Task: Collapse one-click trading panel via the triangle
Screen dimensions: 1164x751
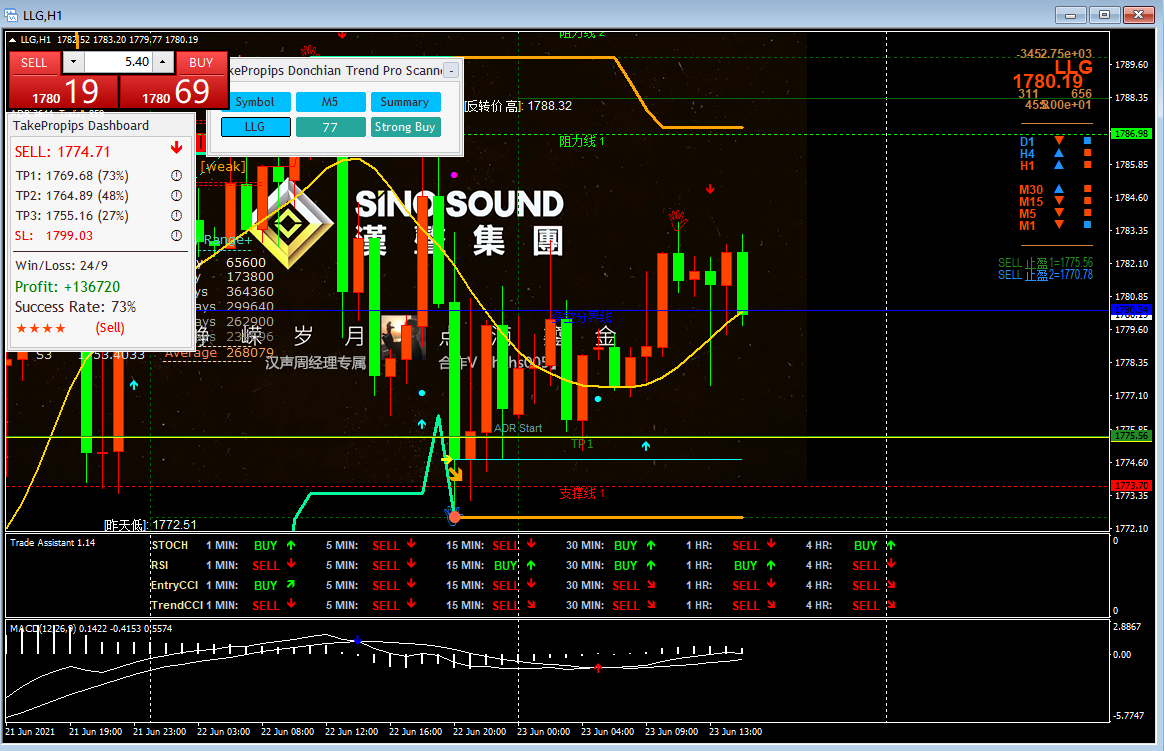Action: click(x=13, y=39)
